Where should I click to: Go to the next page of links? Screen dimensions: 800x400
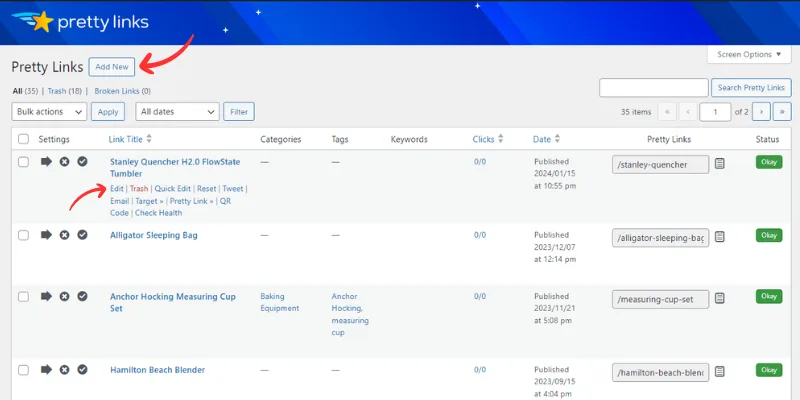(x=762, y=112)
